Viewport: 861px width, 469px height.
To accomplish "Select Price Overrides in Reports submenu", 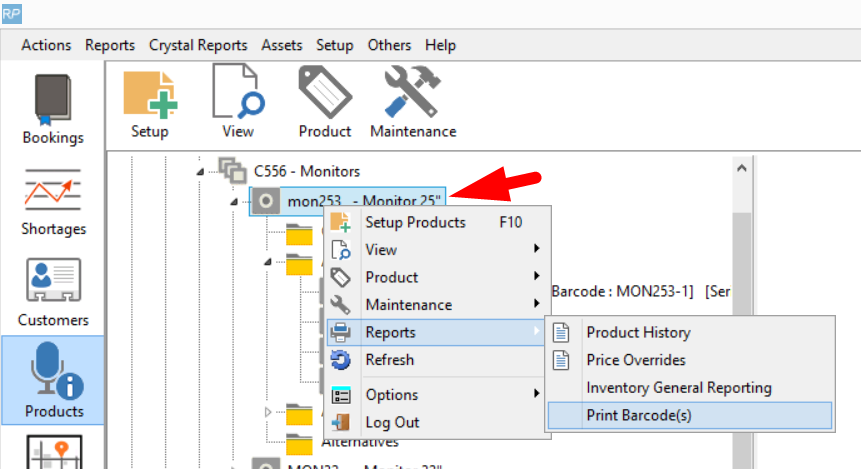I will pos(690,360).
